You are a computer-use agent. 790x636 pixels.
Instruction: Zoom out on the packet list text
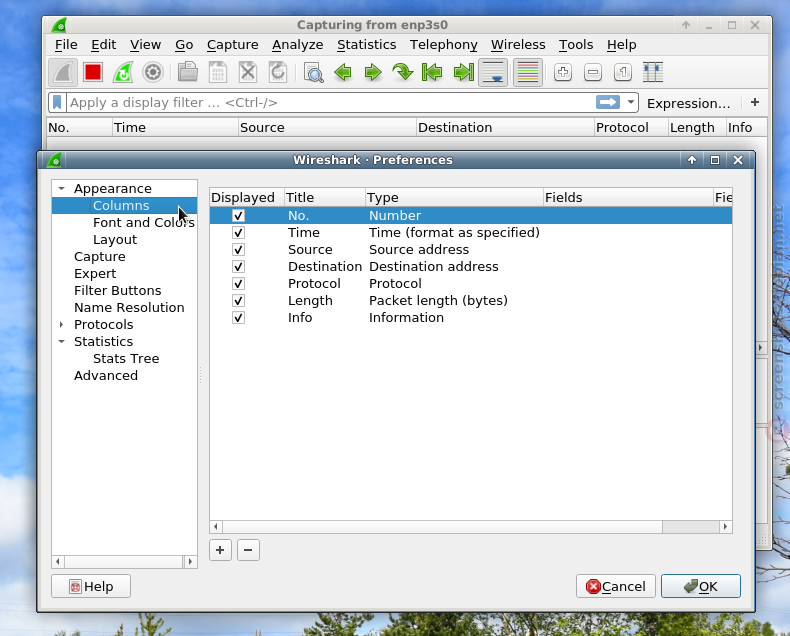pyautogui.click(x=593, y=73)
